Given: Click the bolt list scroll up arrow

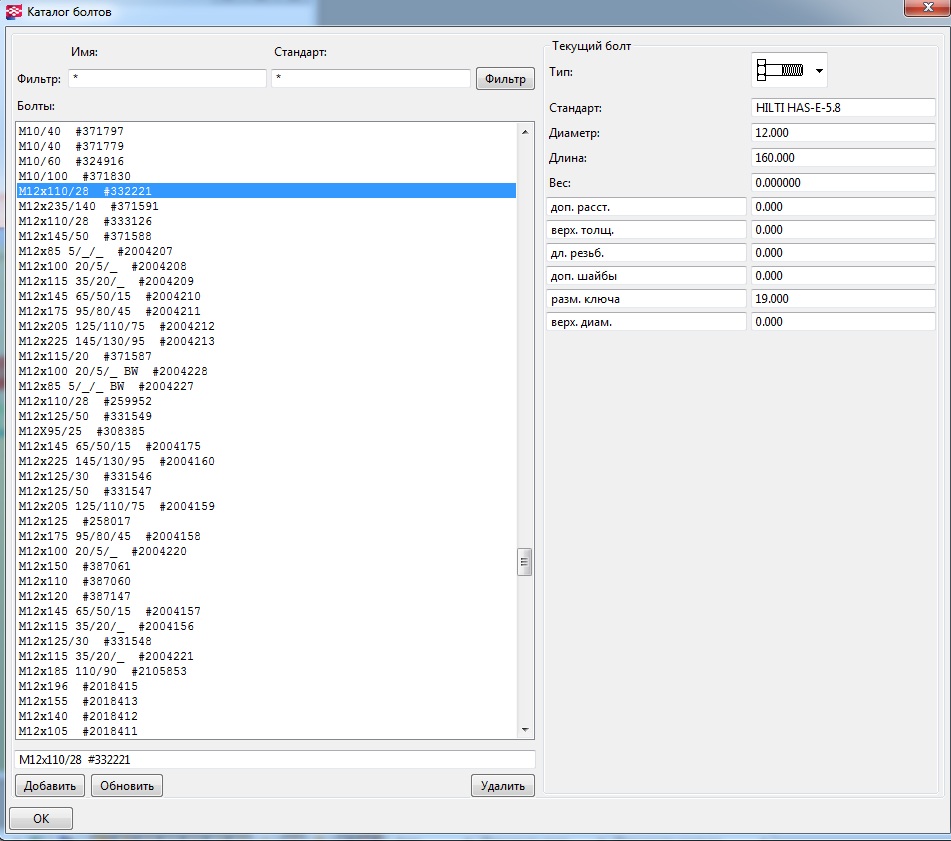Looking at the screenshot, I should (524, 132).
